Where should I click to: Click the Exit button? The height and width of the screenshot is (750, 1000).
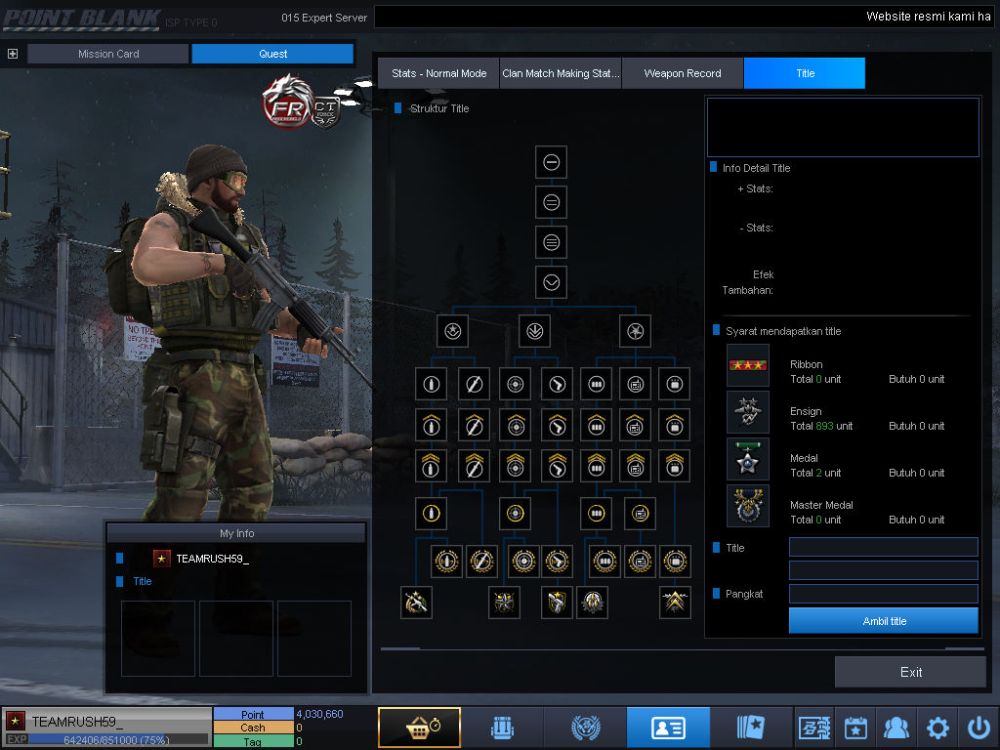pyautogui.click(x=911, y=672)
